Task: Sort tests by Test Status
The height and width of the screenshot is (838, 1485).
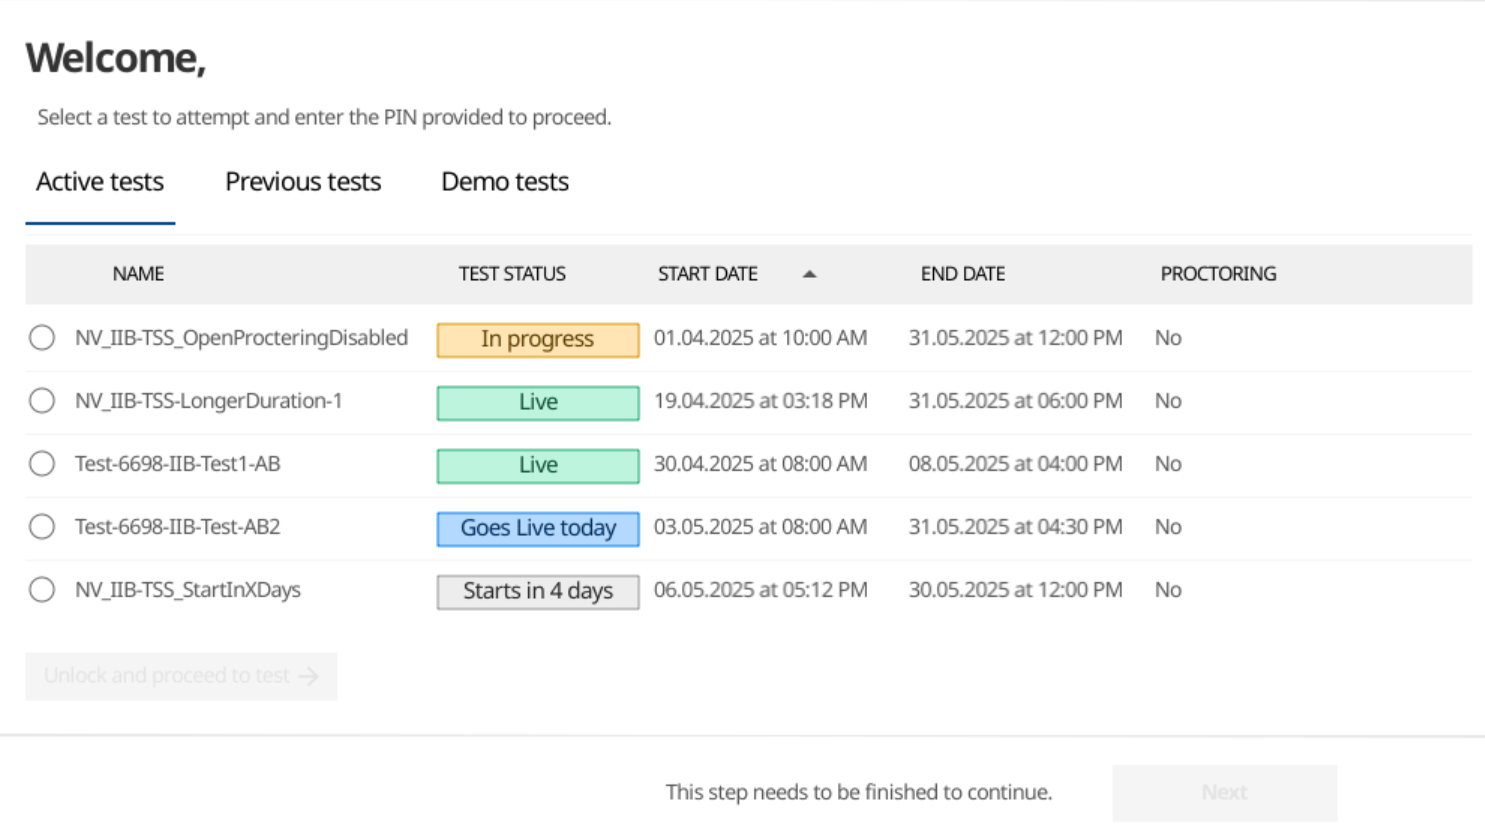Action: coord(511,273)
